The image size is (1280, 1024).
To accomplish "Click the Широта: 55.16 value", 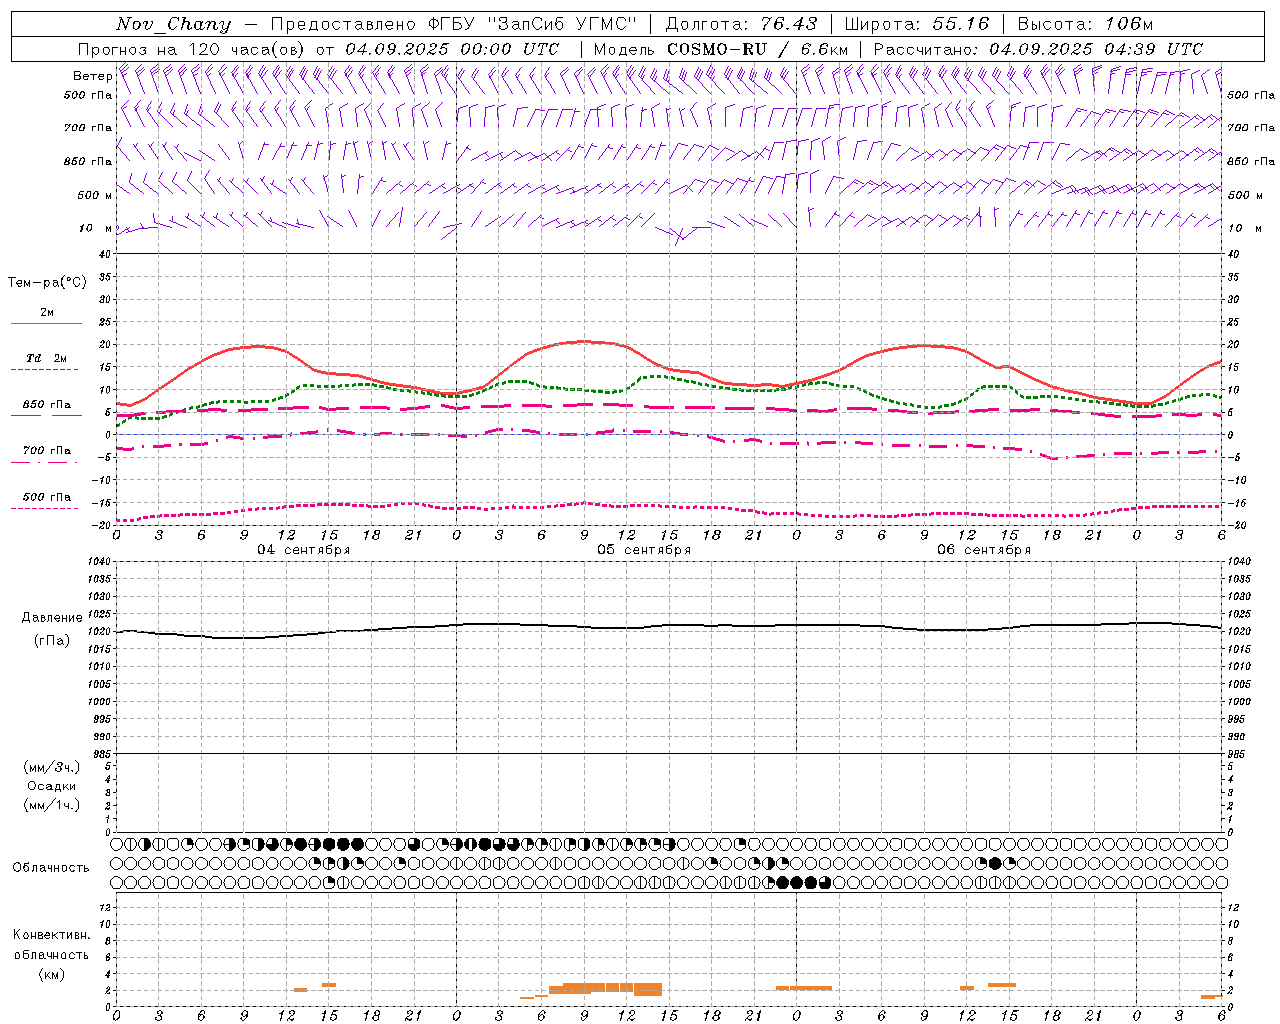I will [x=917, y=24].
